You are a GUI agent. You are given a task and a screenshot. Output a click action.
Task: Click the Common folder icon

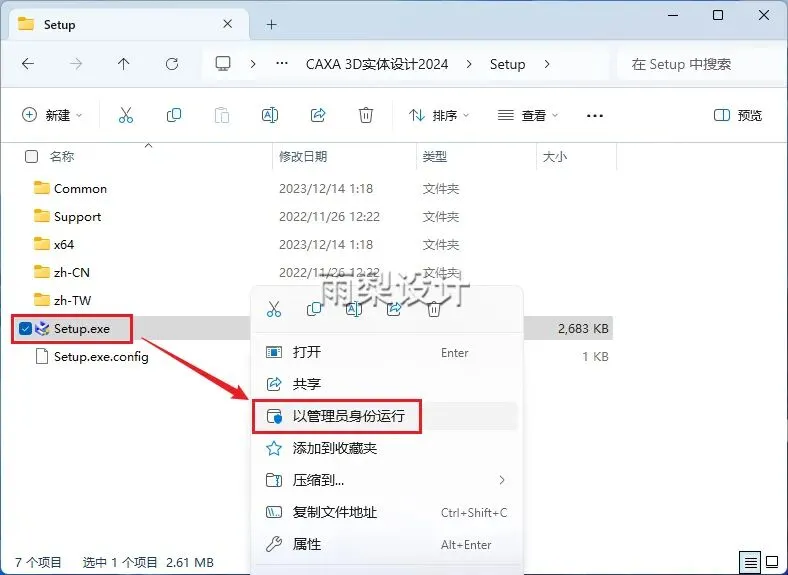point(42,188)
